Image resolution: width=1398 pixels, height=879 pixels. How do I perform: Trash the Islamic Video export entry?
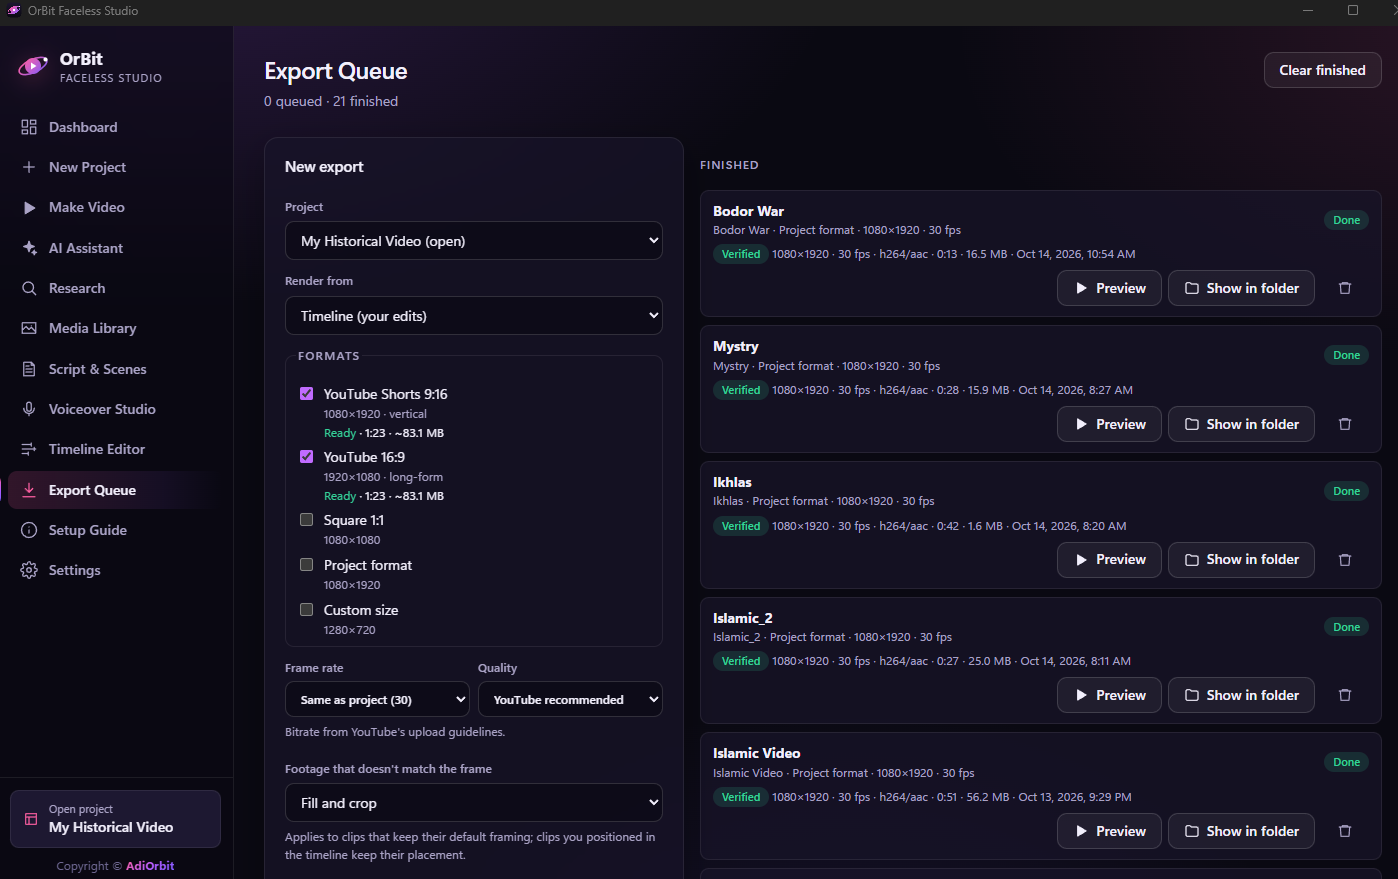point(1345,831)
